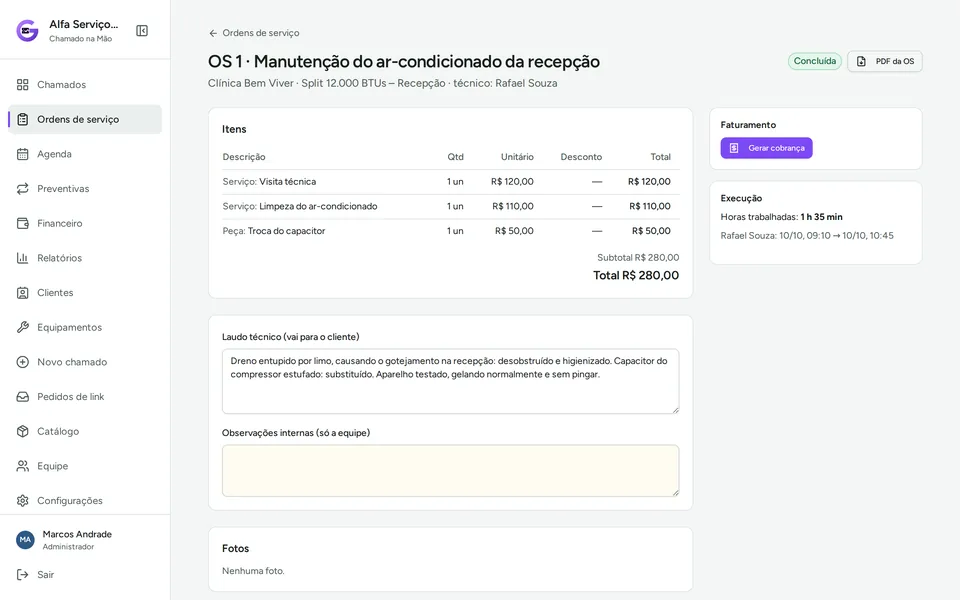Click the PDF file download icon
The image size is (960, 600).
(861, 61)
